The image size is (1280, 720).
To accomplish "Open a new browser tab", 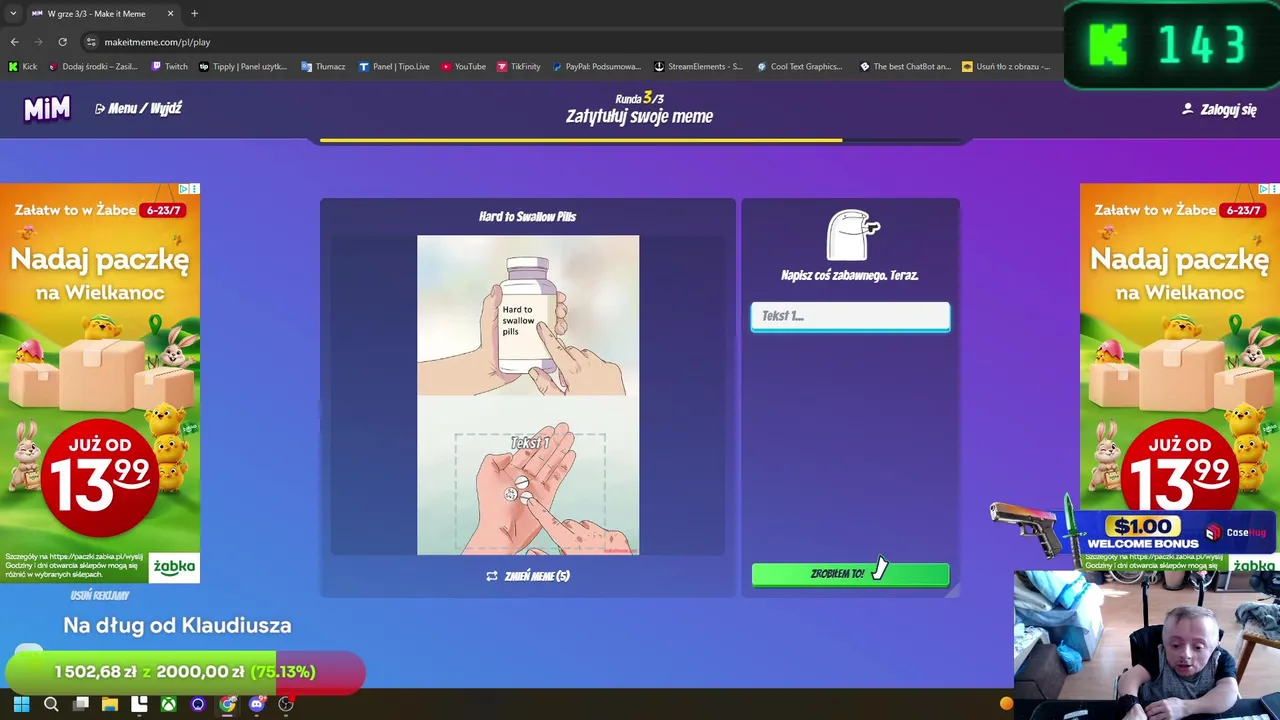I will pos(194,13).
